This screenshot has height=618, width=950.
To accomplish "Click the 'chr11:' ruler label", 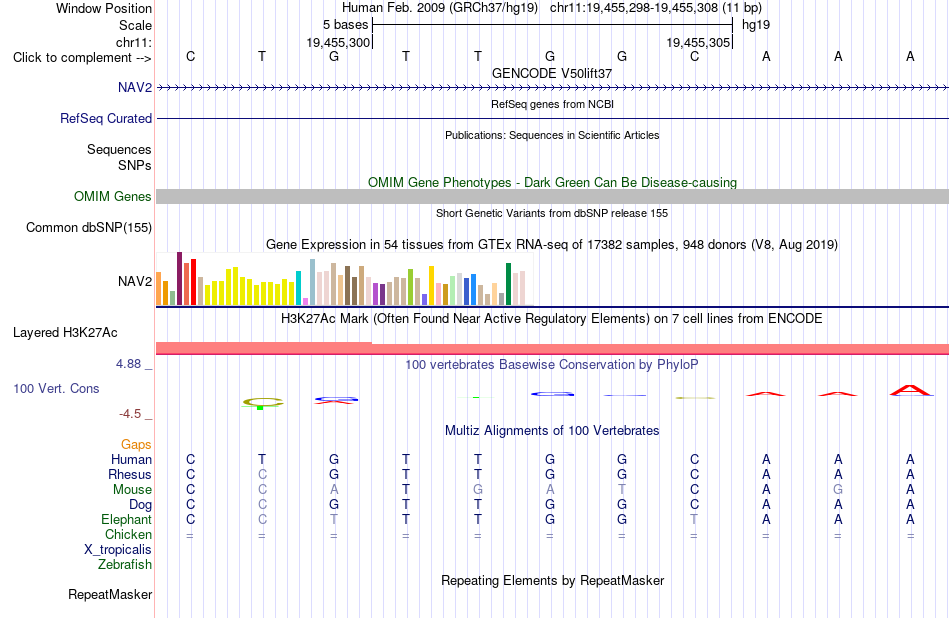I will click(x=133, y=42).
